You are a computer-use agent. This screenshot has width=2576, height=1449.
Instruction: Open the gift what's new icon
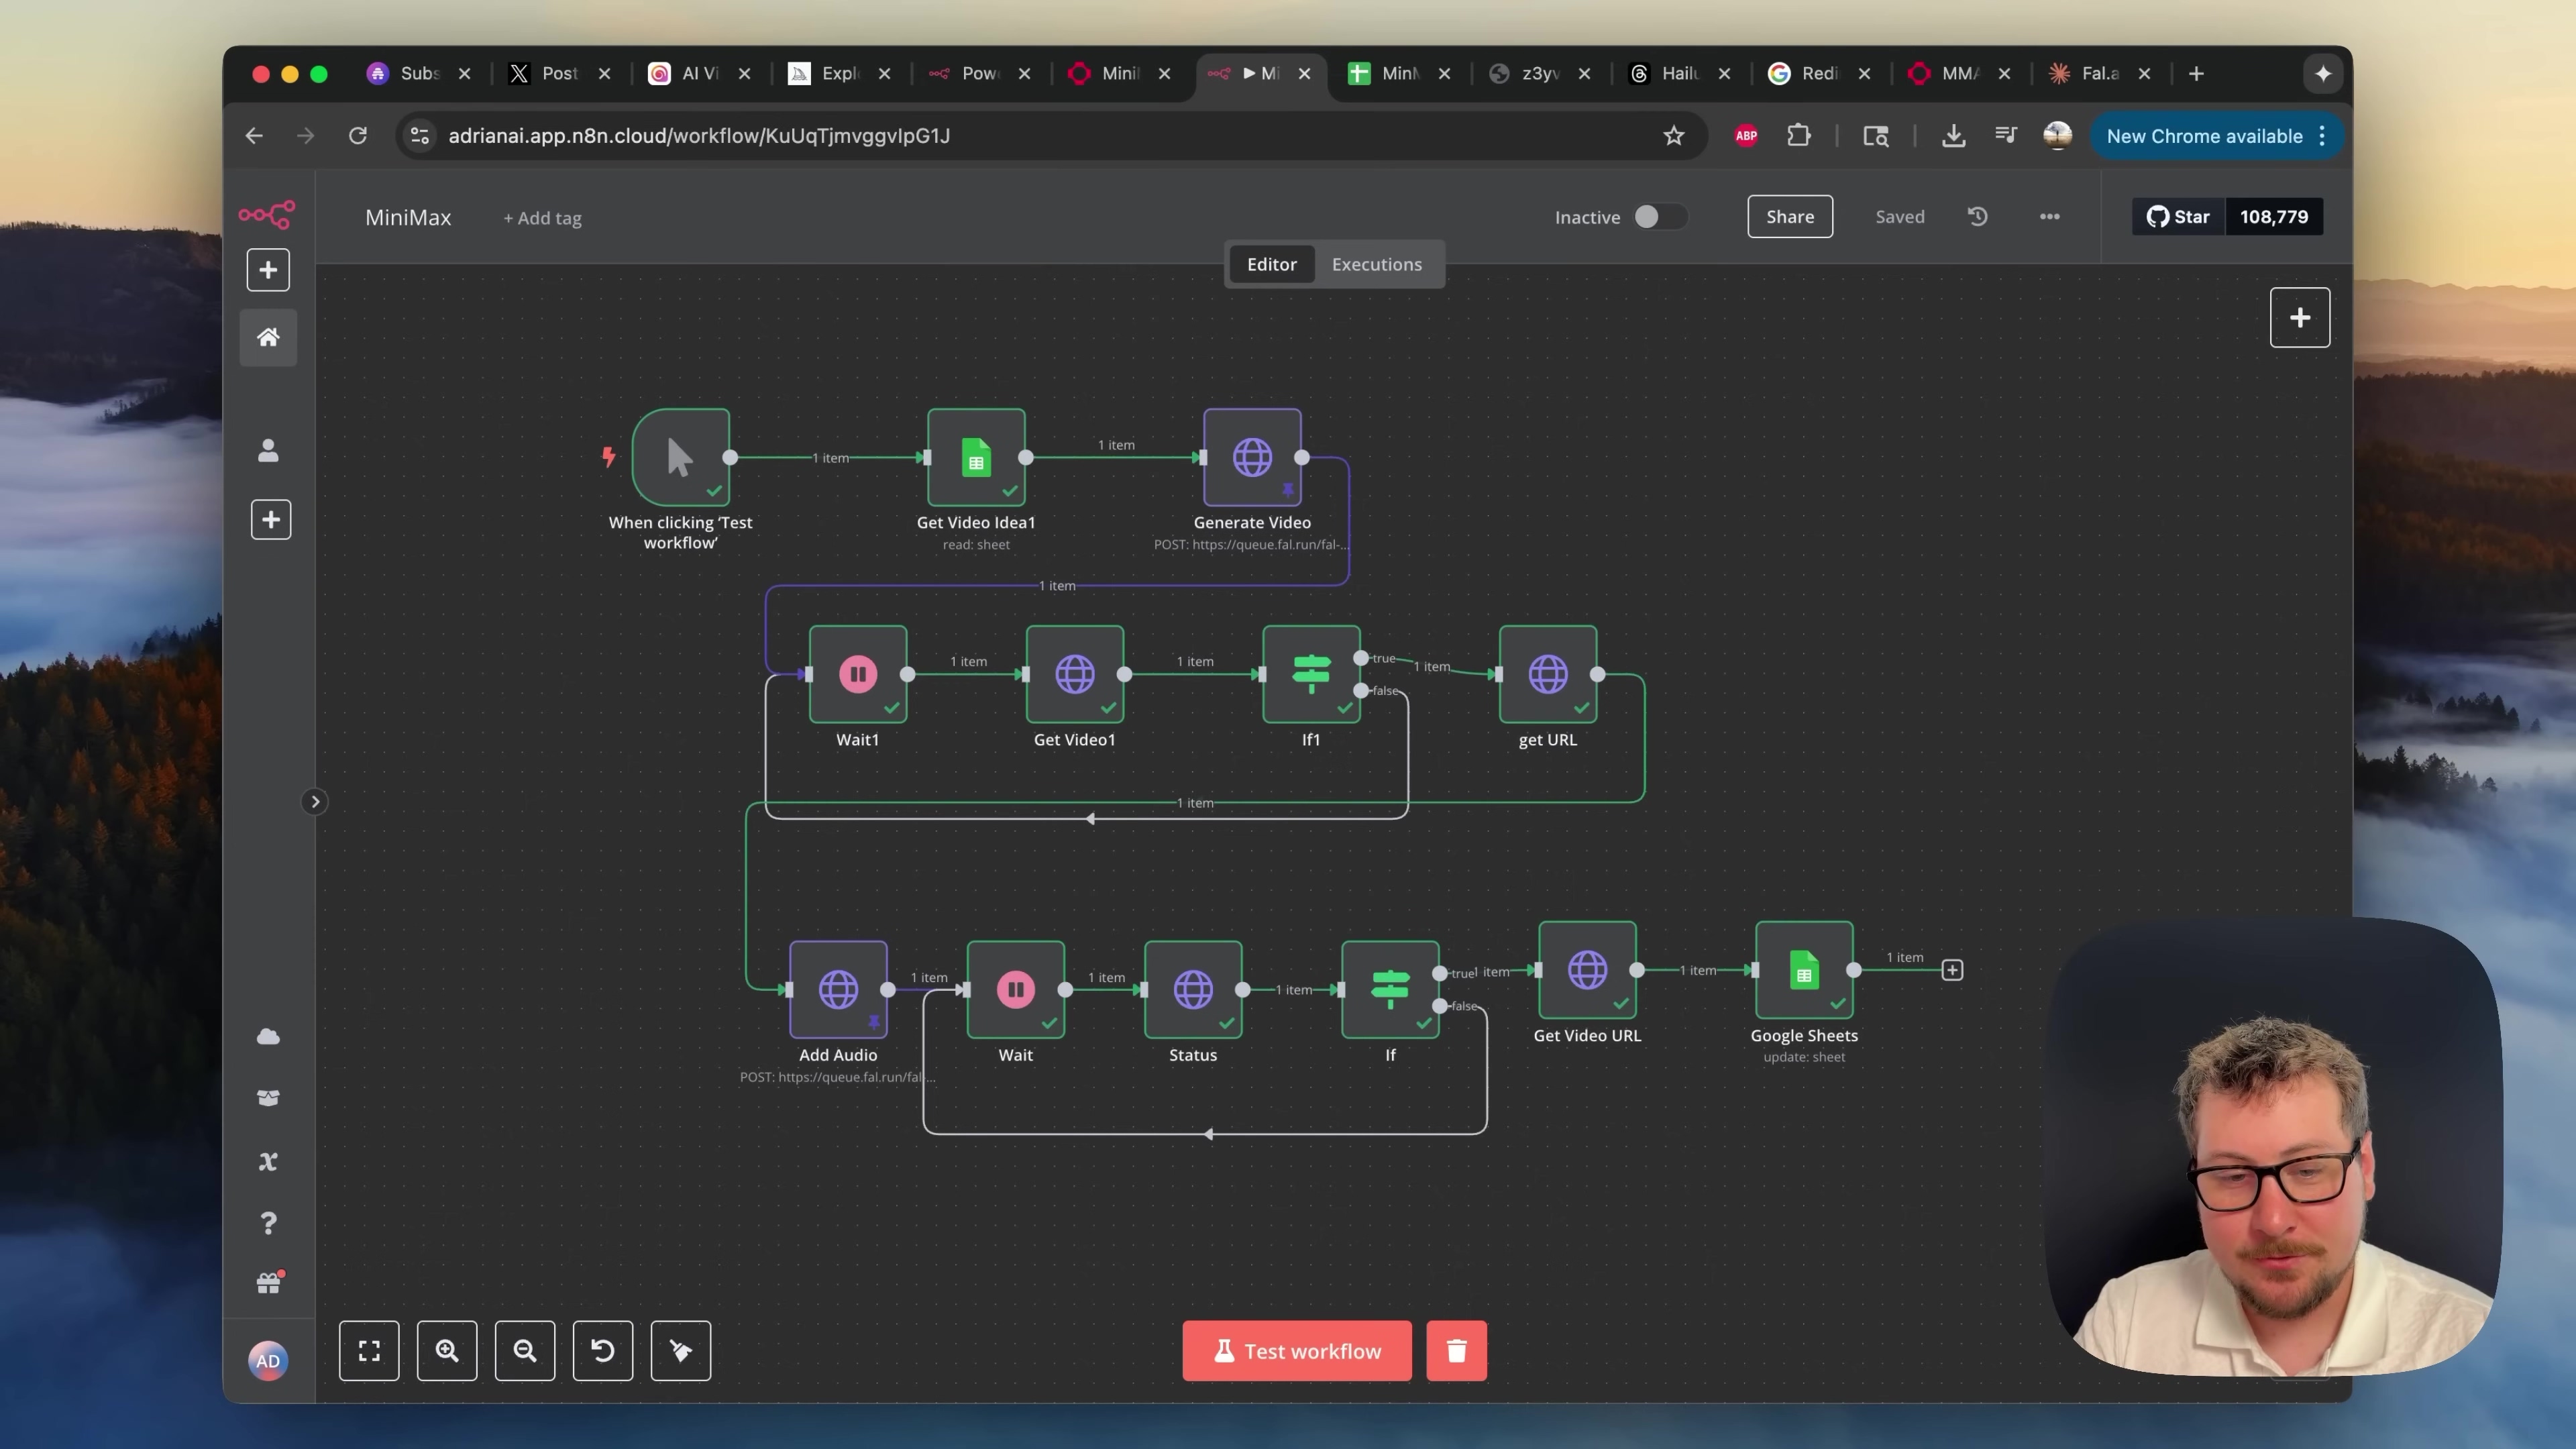pos(268,1283)
